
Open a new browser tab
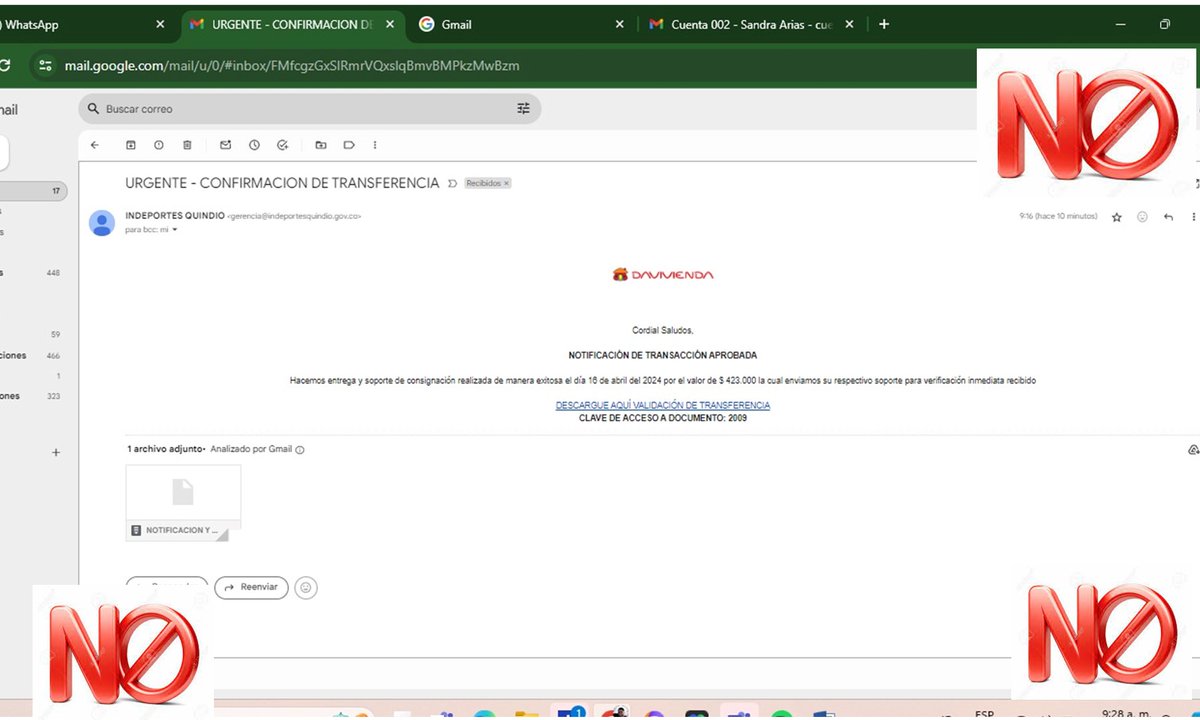point(884,25)
